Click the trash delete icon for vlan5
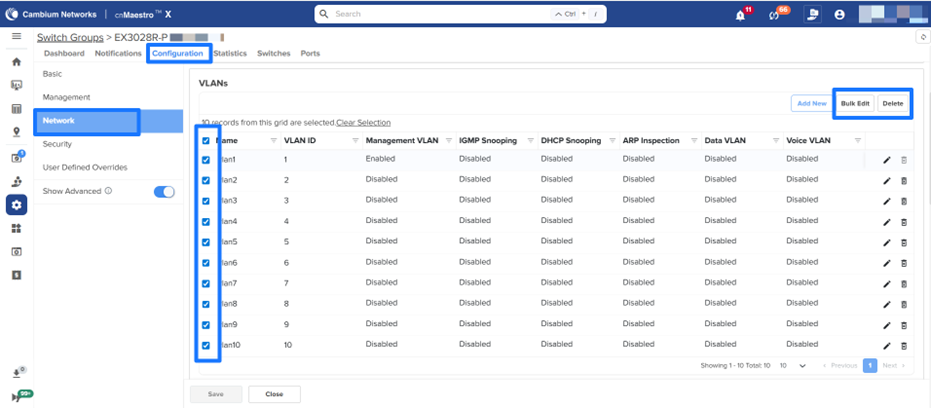Image resolution: width=931 pixels, height=408 pixels. point(904,242)
